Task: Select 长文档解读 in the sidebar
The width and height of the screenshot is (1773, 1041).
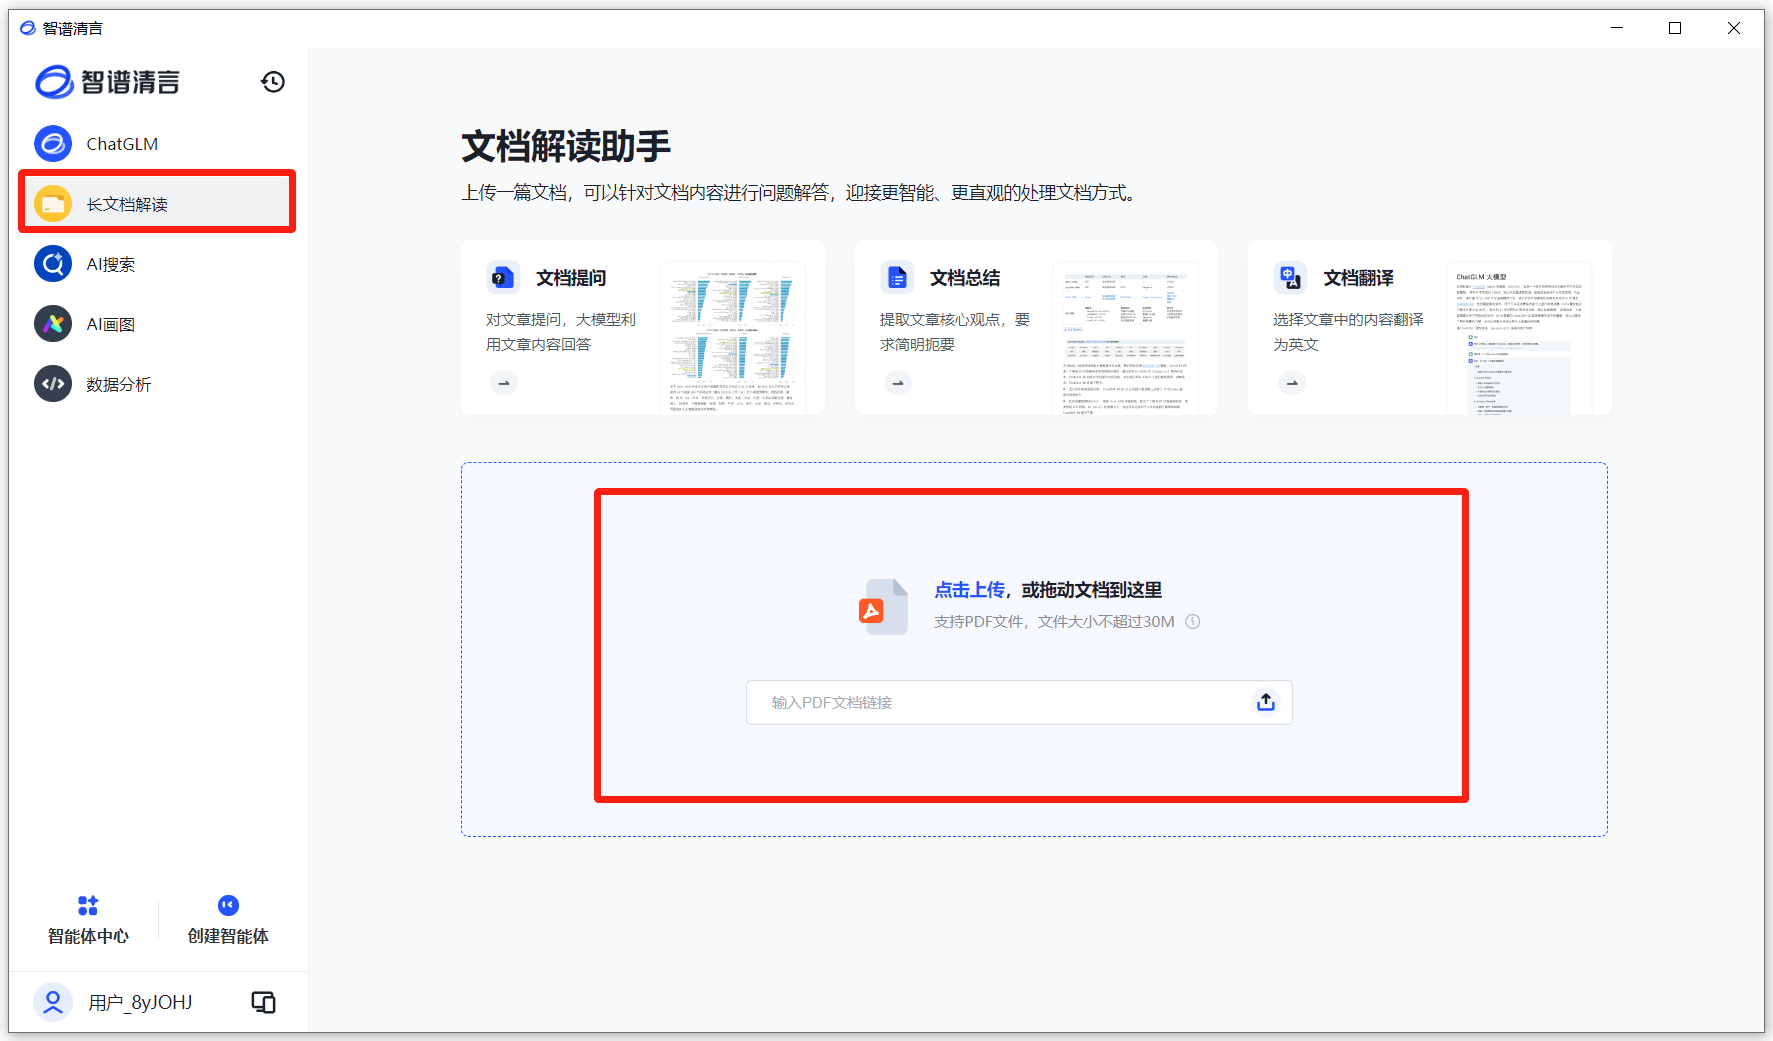Action: click(x=157, y=203)
